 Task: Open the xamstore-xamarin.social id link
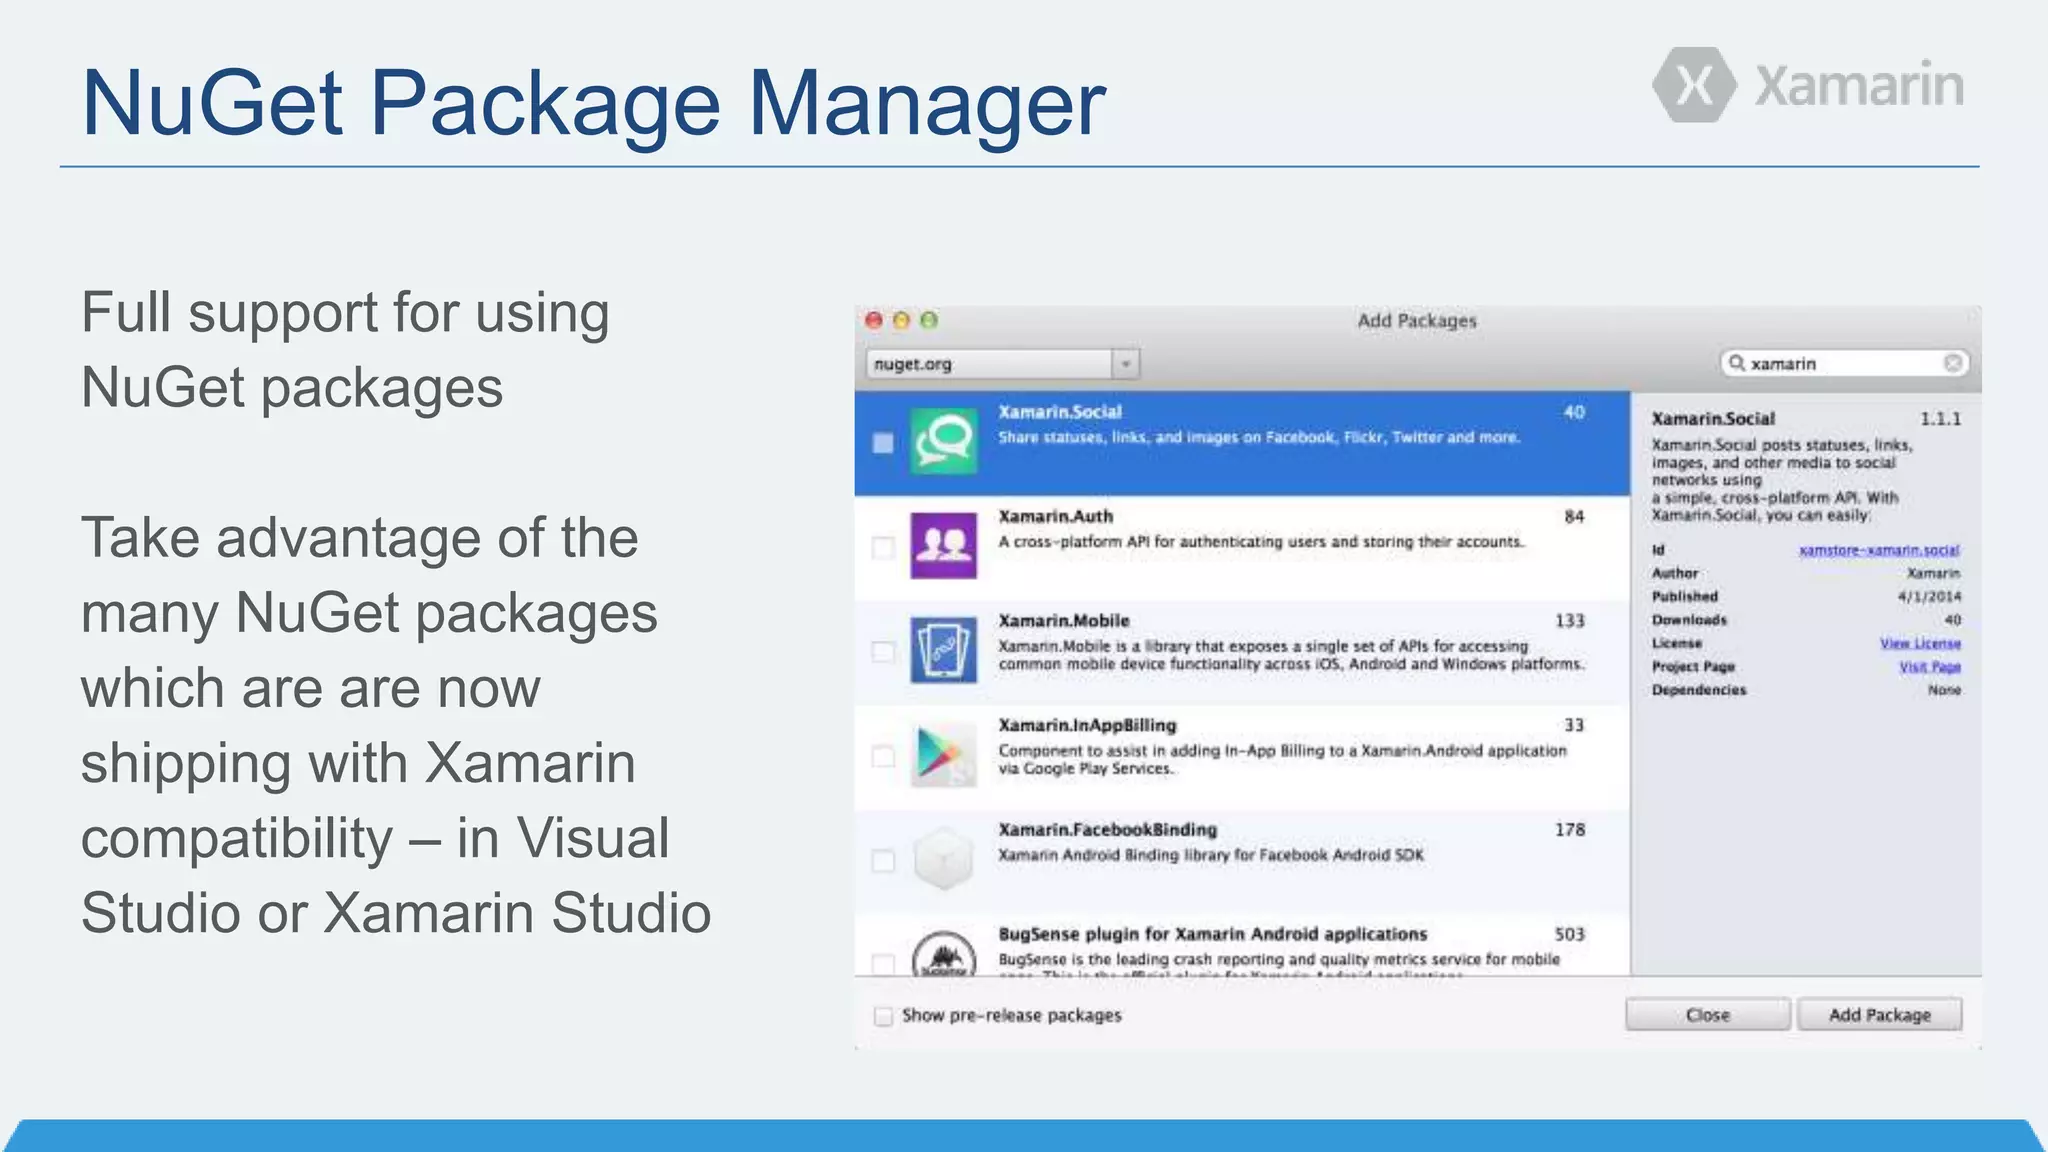[x=1879, y=550]
